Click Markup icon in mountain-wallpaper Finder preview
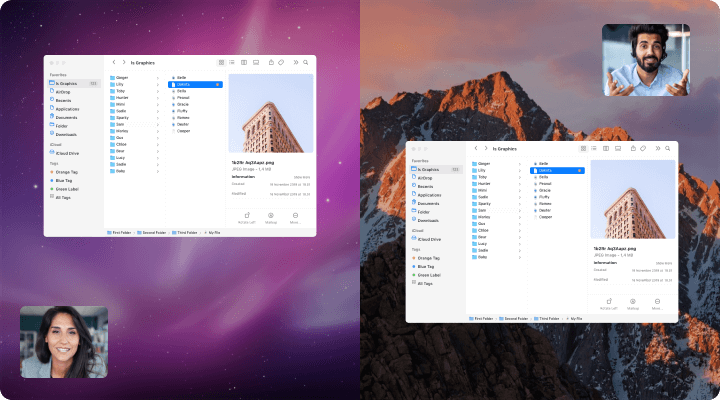720x400 pixels. (x=633, y=301)
